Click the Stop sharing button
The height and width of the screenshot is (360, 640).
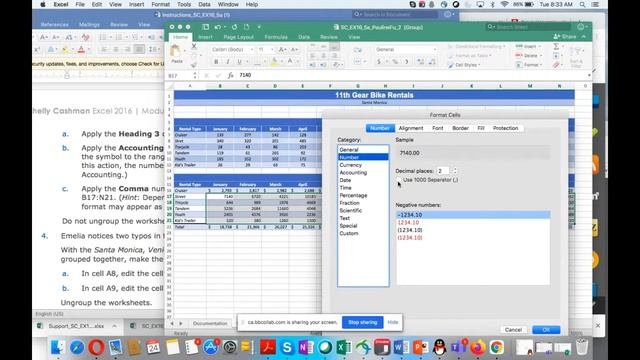click(362, 322)
